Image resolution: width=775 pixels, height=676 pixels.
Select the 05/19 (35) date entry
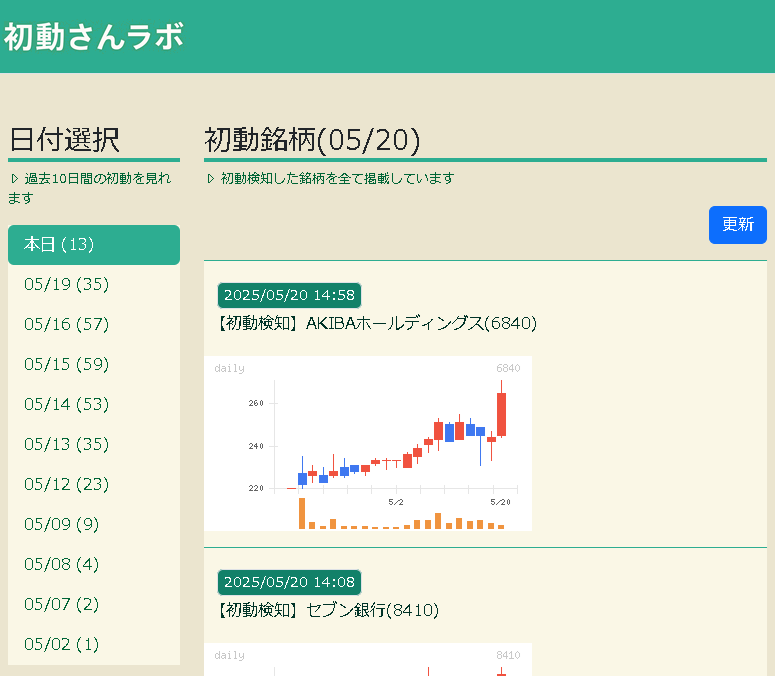(x=94, y=285)
